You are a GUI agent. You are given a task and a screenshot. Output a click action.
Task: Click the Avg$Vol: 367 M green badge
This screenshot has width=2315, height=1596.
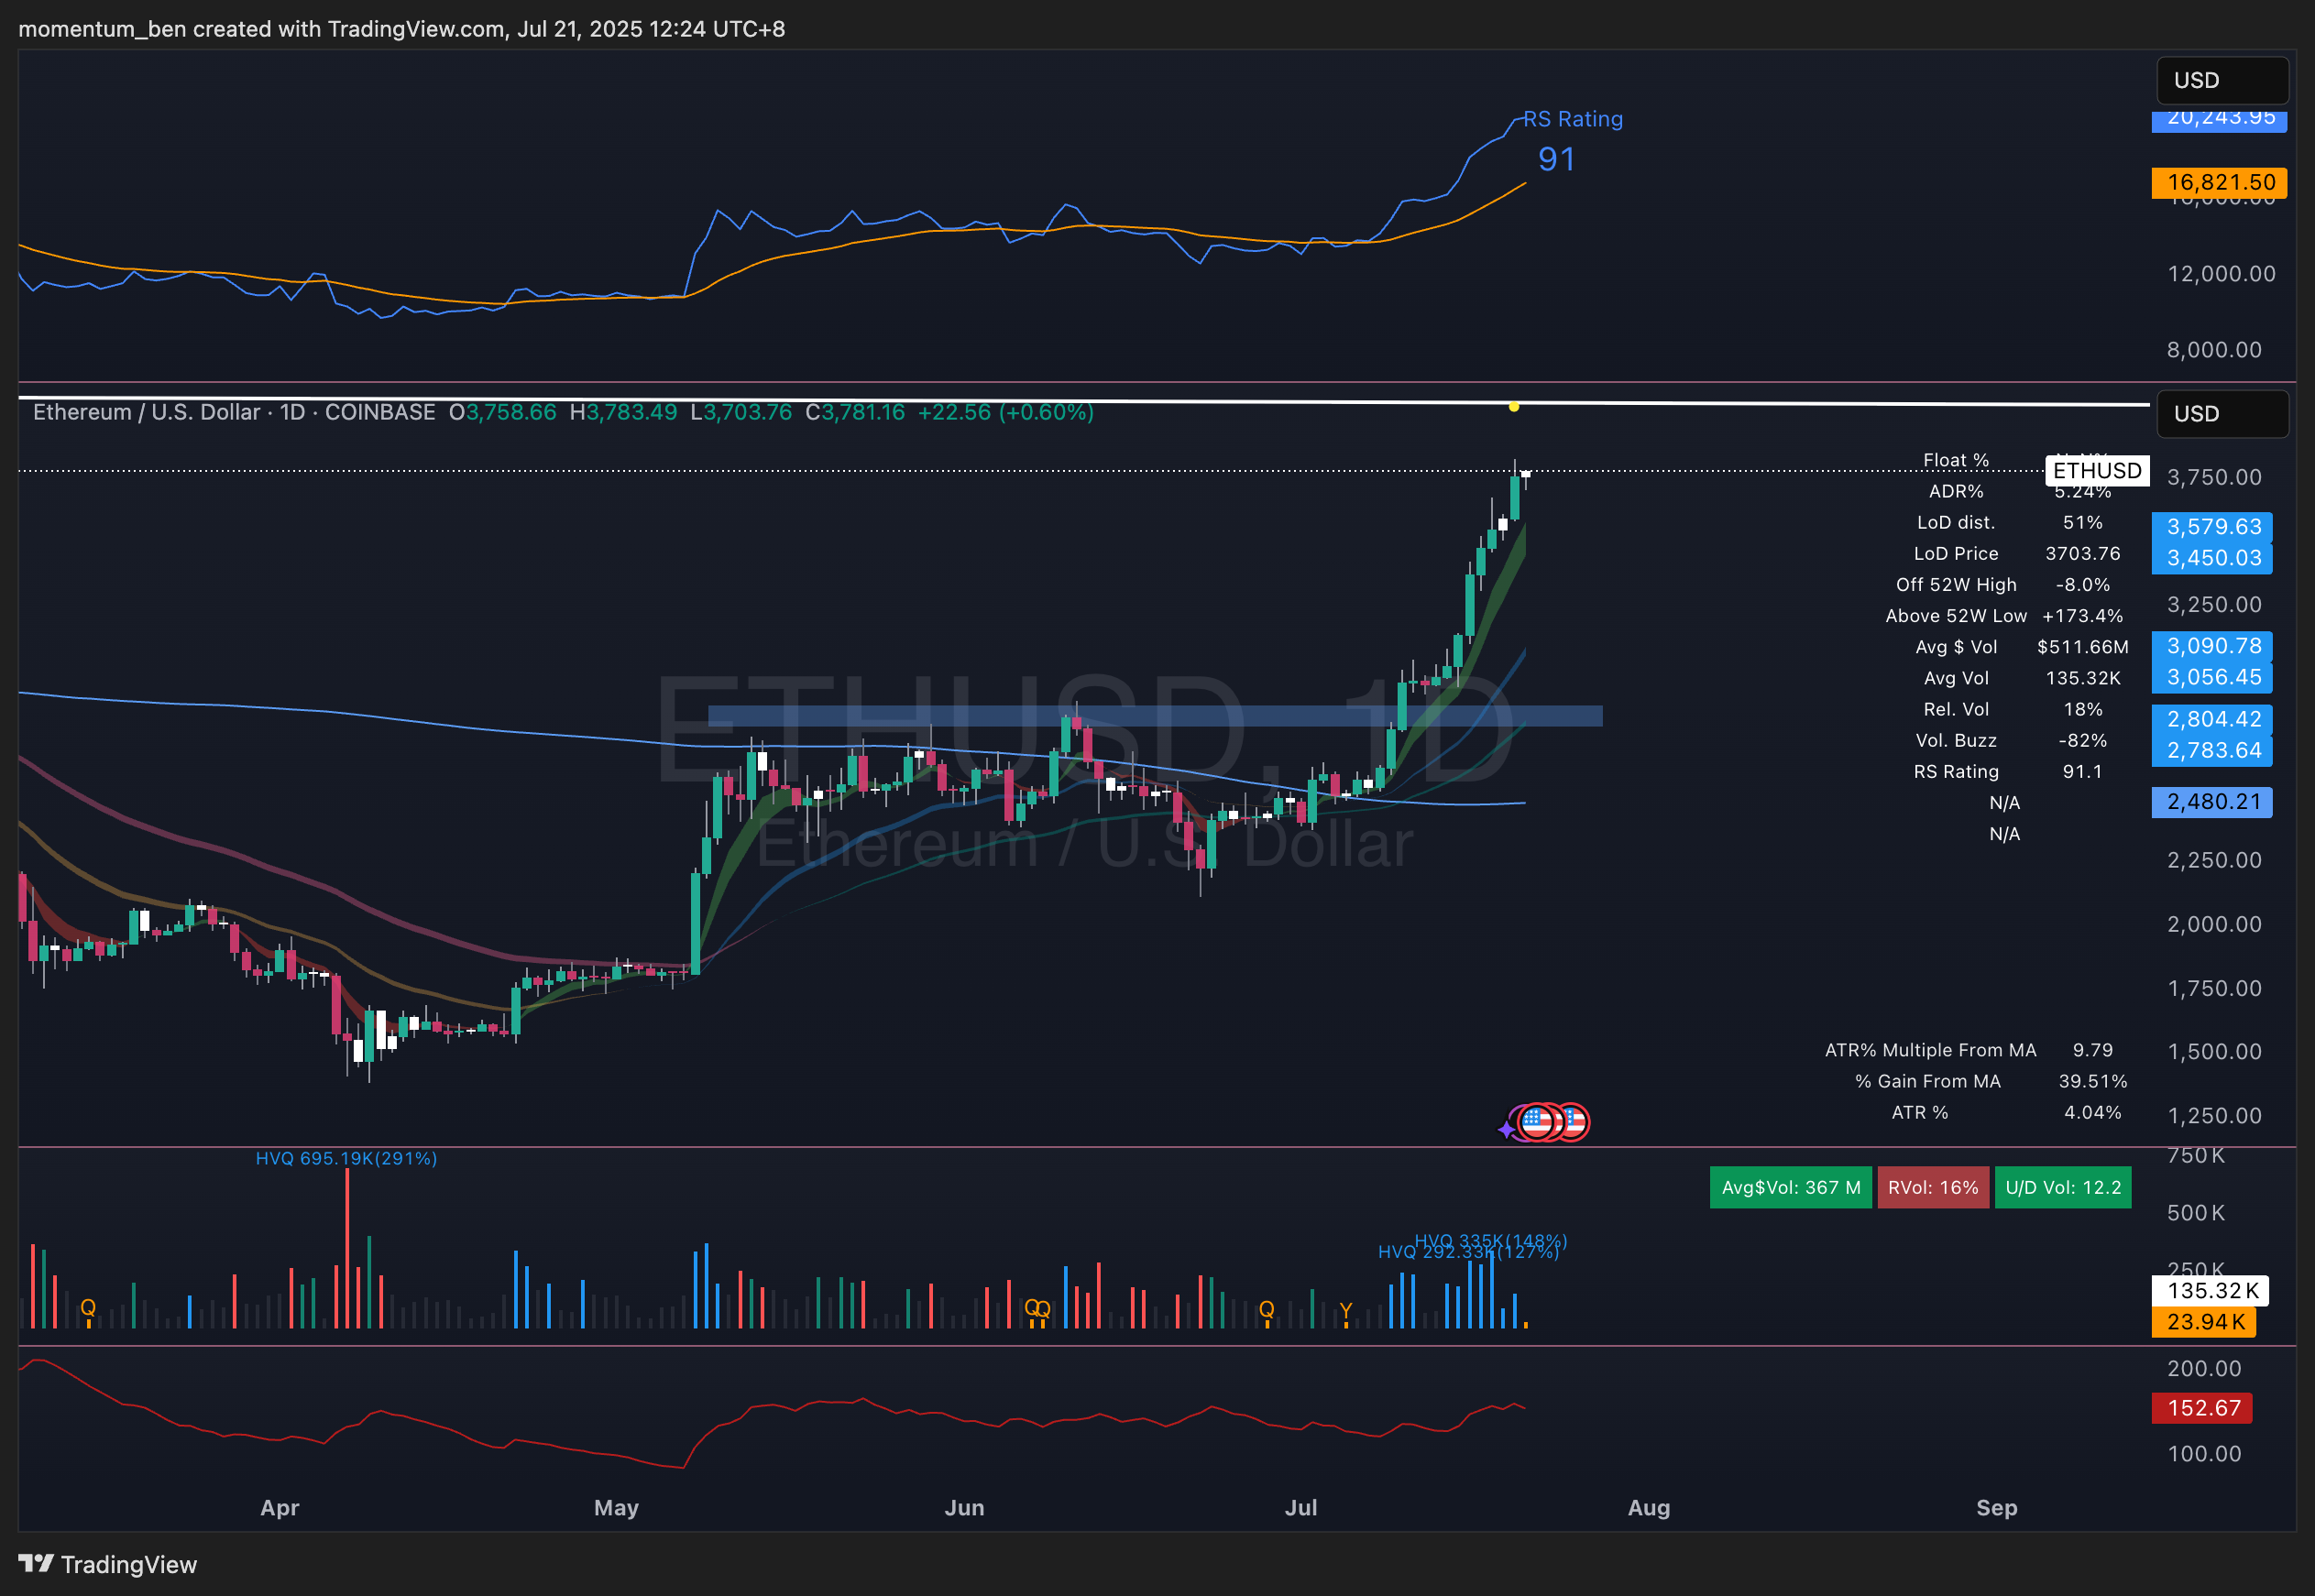click(x=1790, y=1188)
